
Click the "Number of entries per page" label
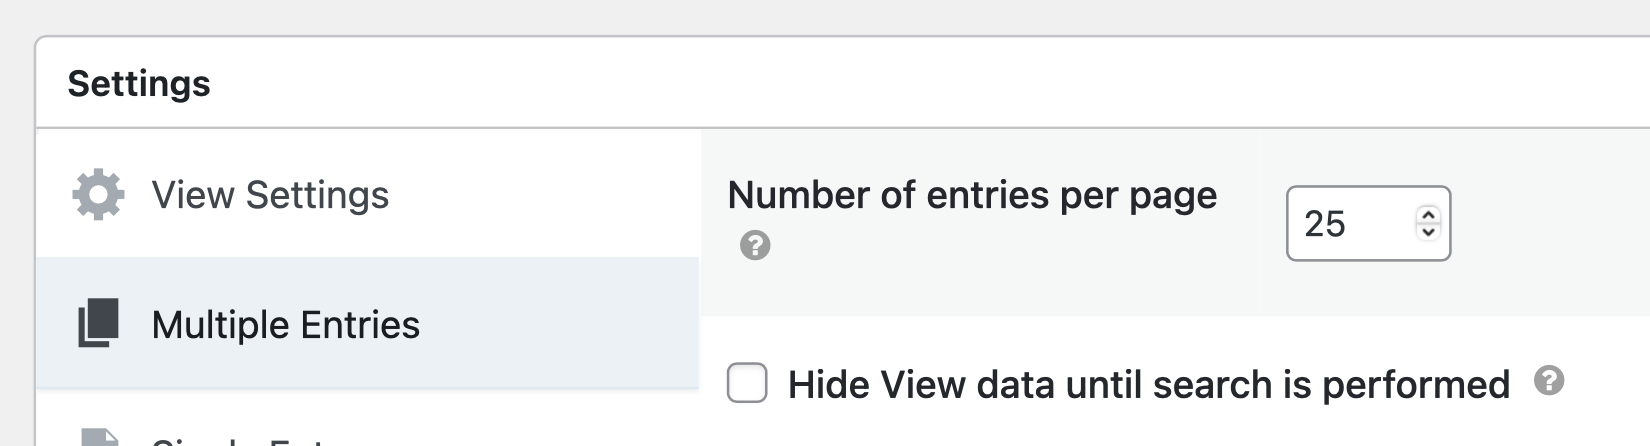click(972, 195)
